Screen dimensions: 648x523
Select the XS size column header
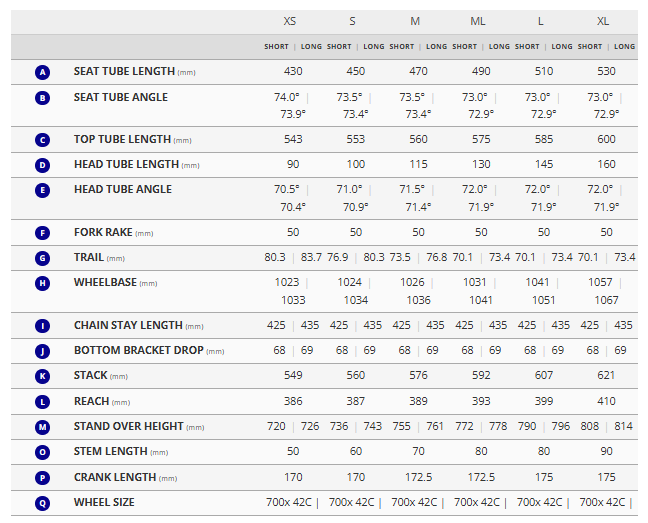pyautogui.click(x=290, y=21)
